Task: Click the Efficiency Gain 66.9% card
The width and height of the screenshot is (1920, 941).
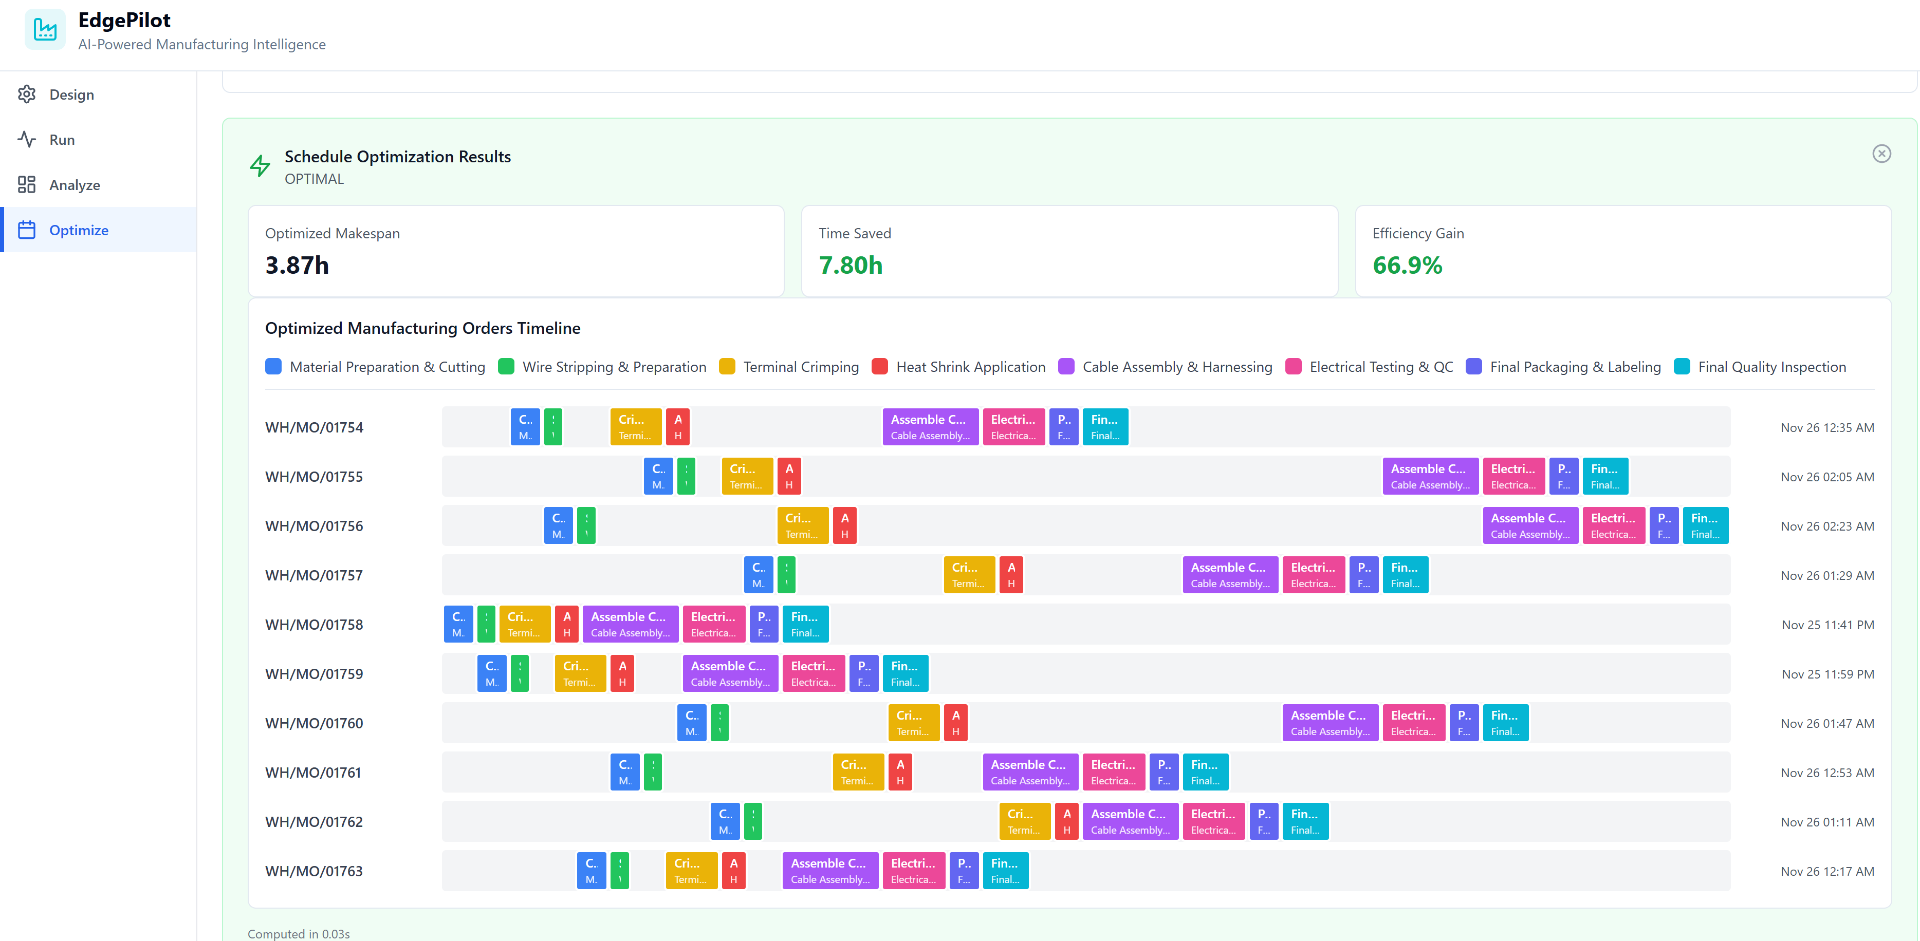Action: [1623, 251]
